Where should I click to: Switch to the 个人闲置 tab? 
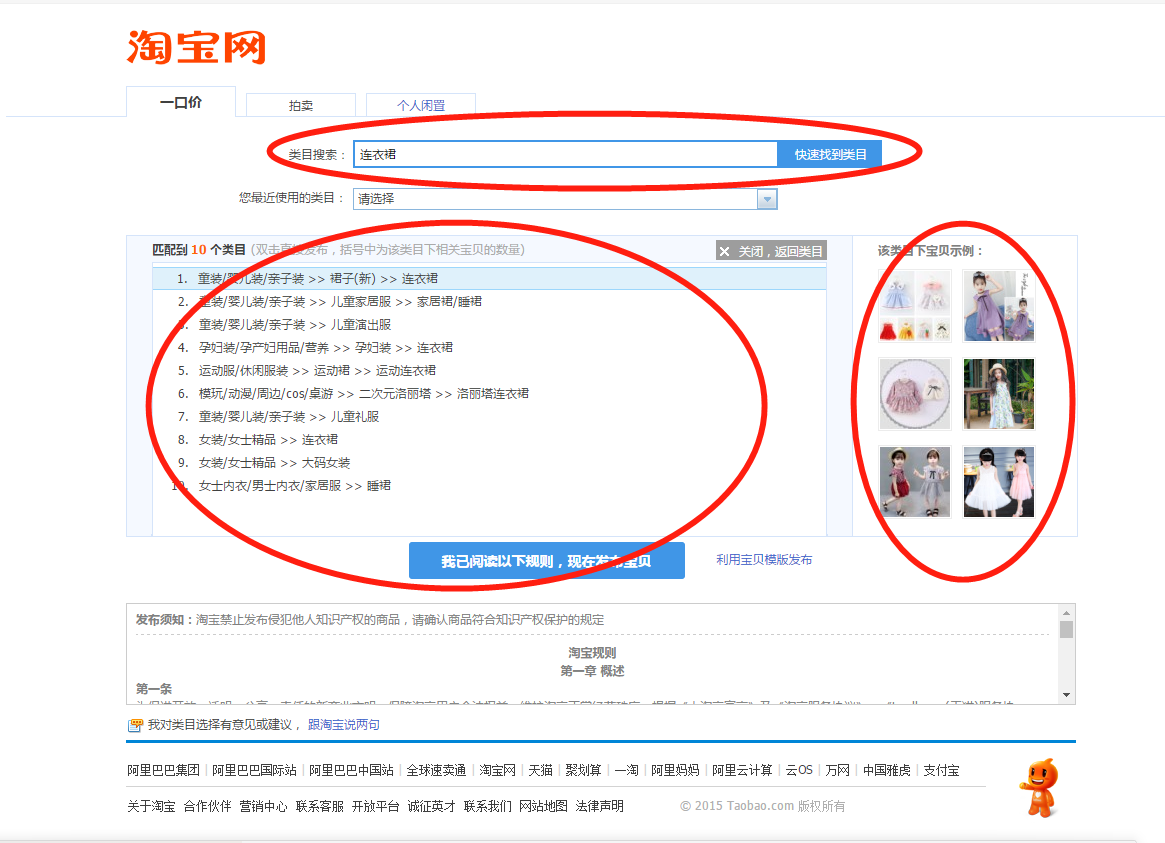tap(420, 105)
